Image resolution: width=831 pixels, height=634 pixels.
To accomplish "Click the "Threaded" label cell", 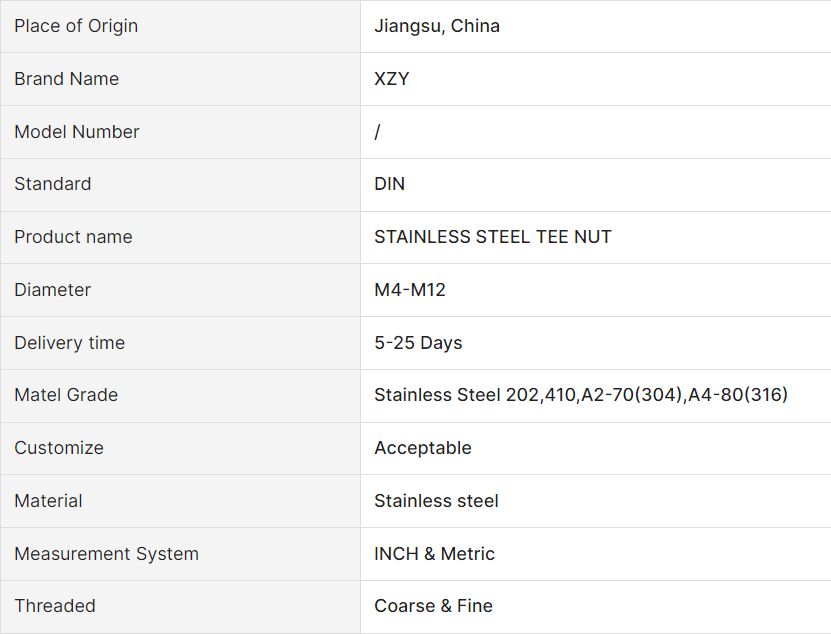I will point(55,606).
